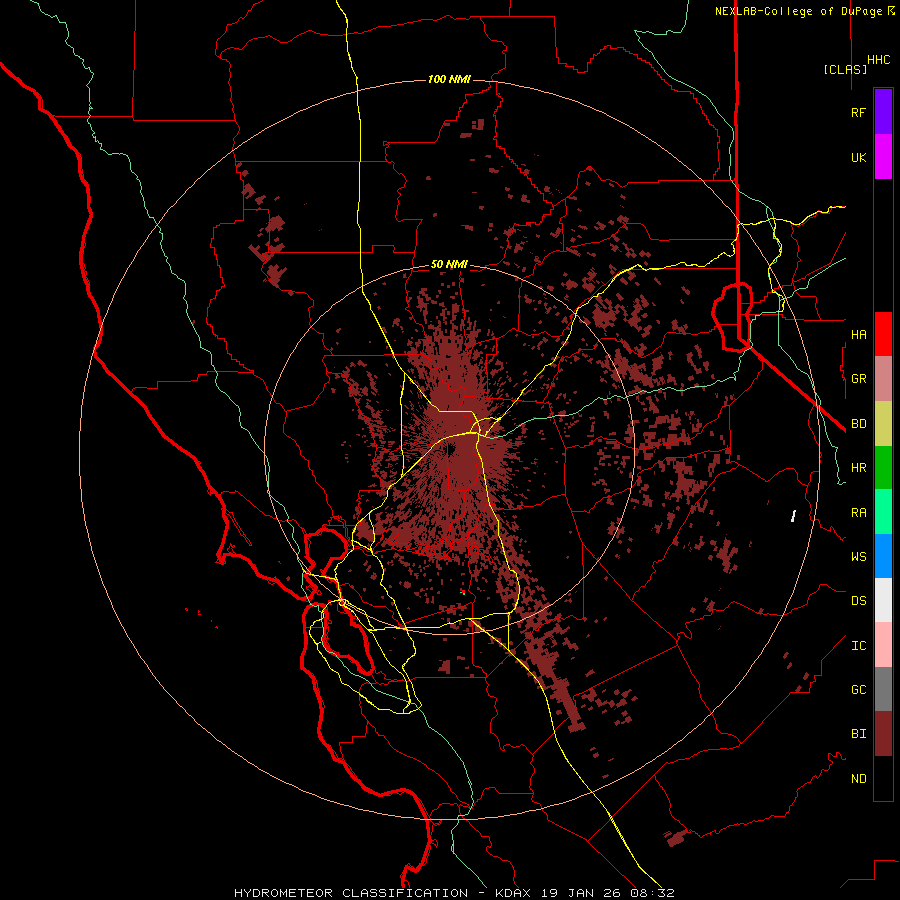Click the WS legend label
The height and width of the screenshot is (900, 900).
pyautogui.click(x=858, y=557)
